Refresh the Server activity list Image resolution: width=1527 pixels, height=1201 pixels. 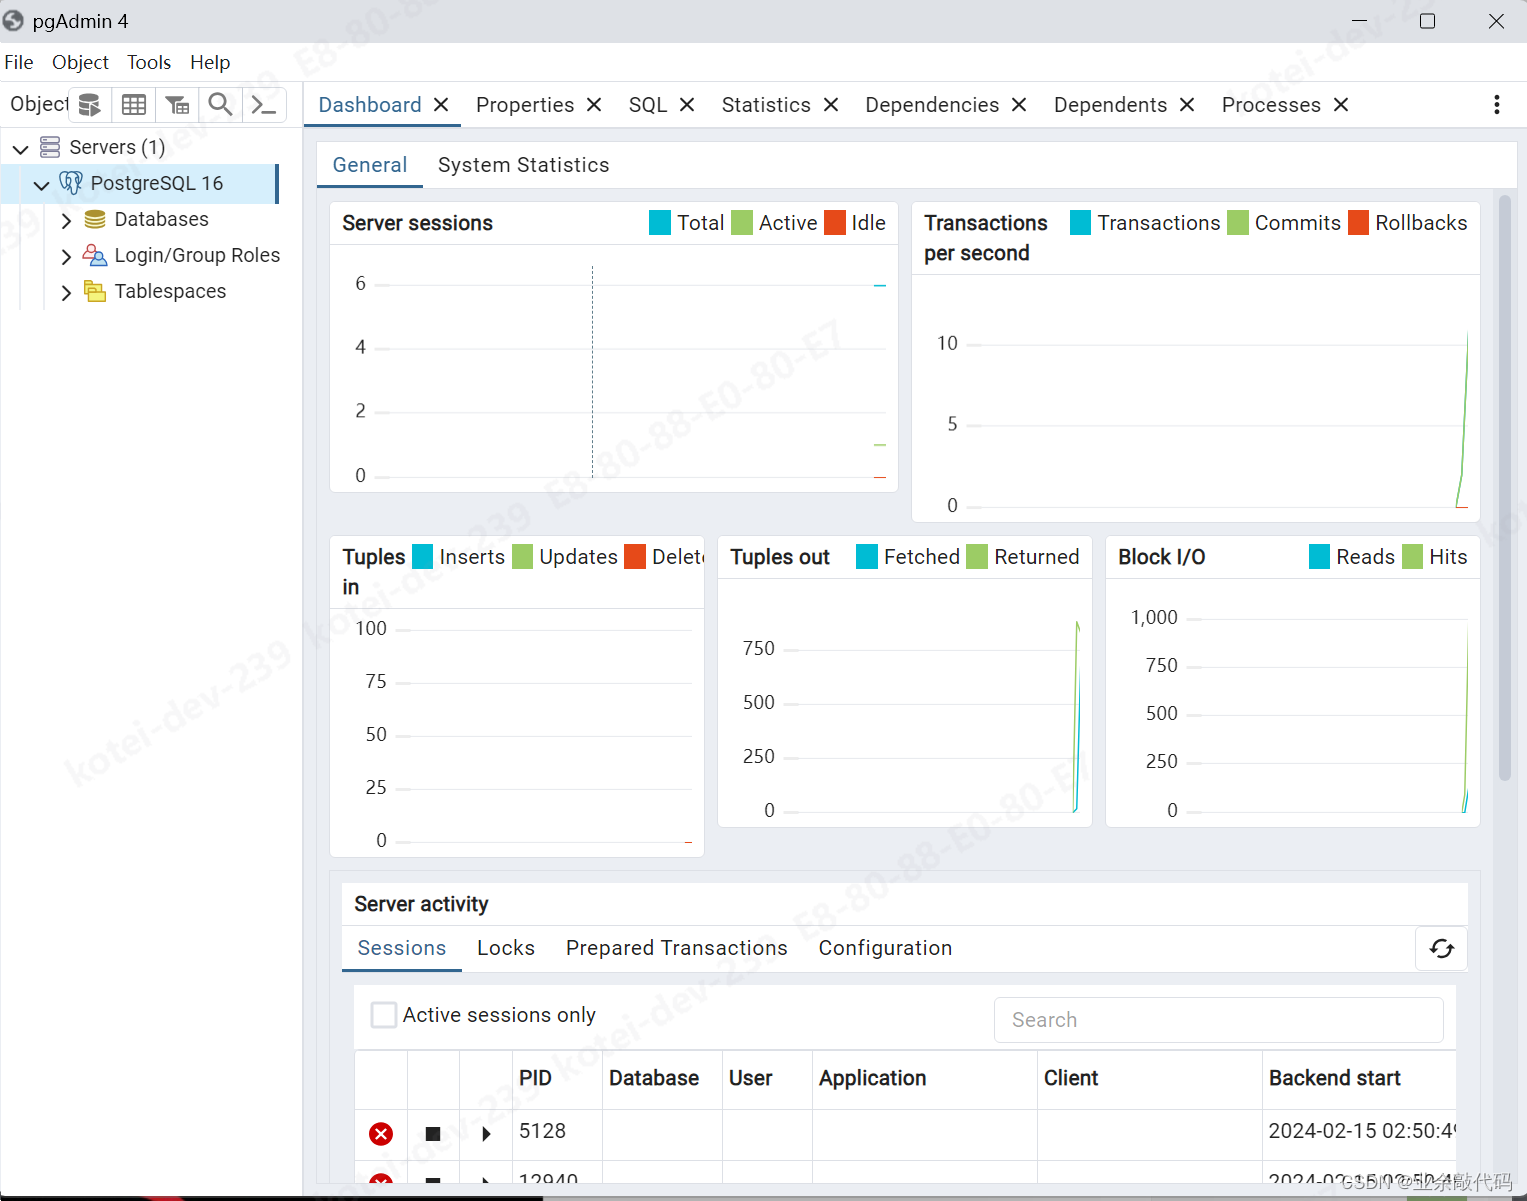[1441, 948]
